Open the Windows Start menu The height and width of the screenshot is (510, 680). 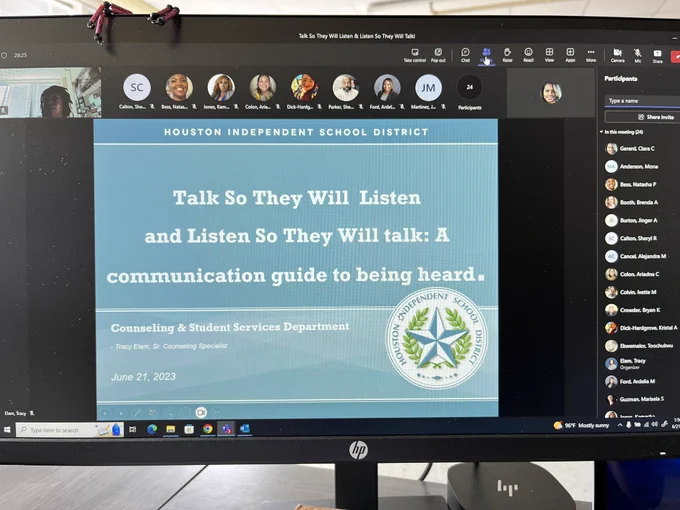coord(7,429)
